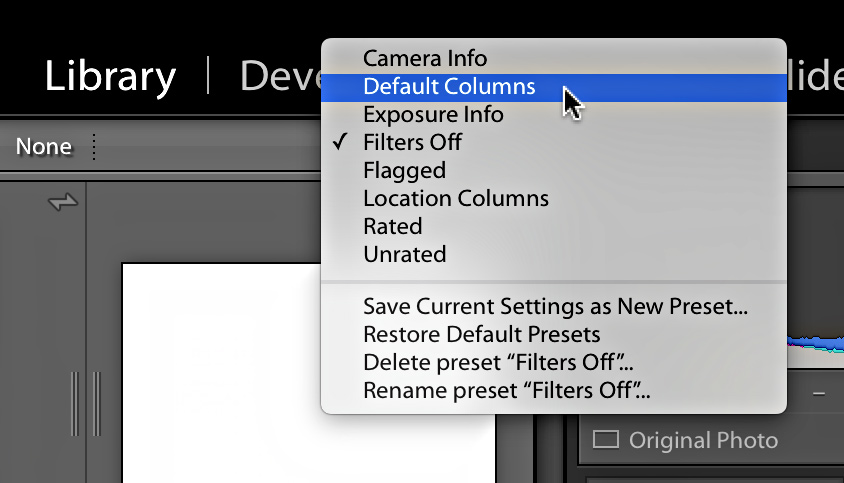This screenshot has width=844, height=483.
Task: Click the swap arrows icon in left strip
Action: click(63, 202)
